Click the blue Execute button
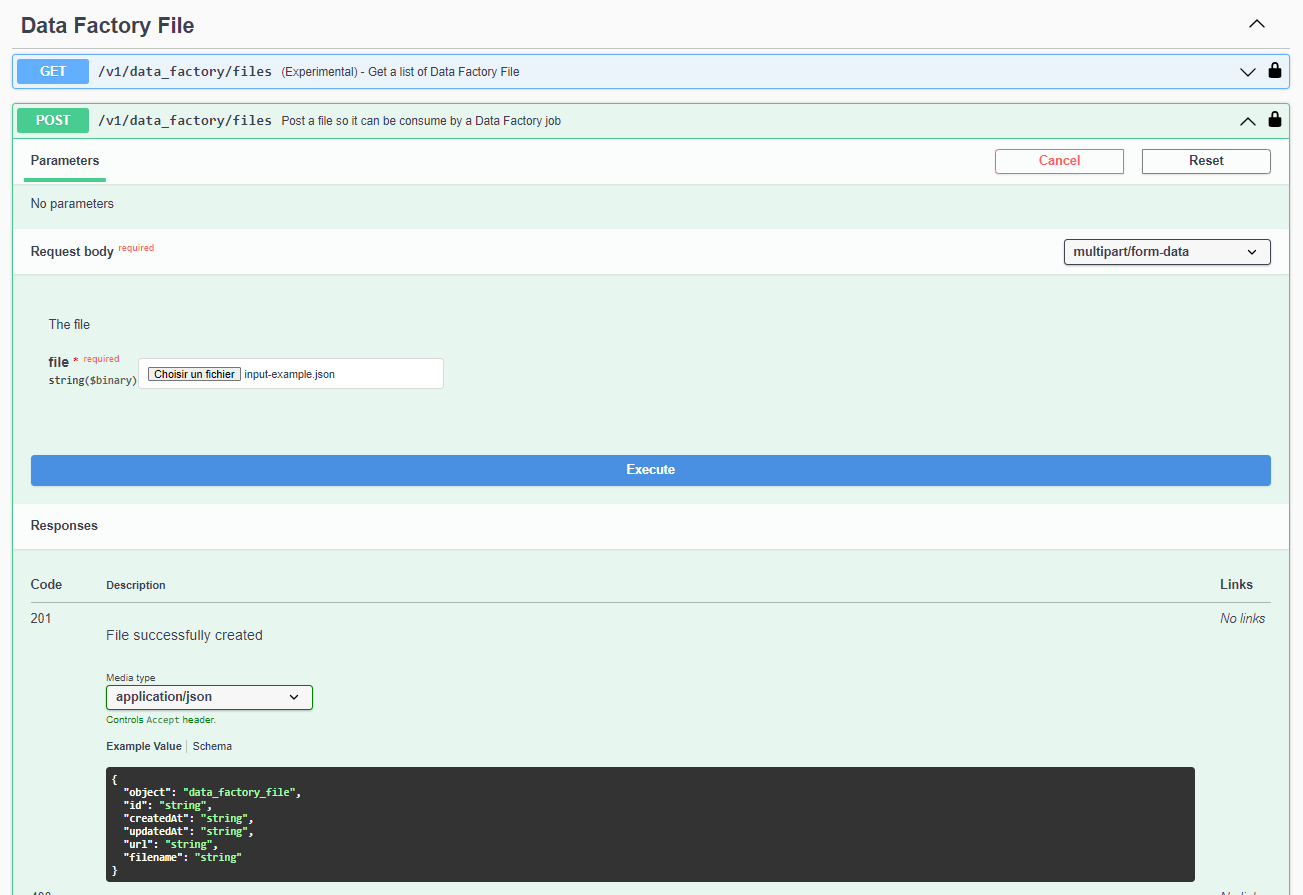Screen dimensions: 1303x895 coord(650,470)
